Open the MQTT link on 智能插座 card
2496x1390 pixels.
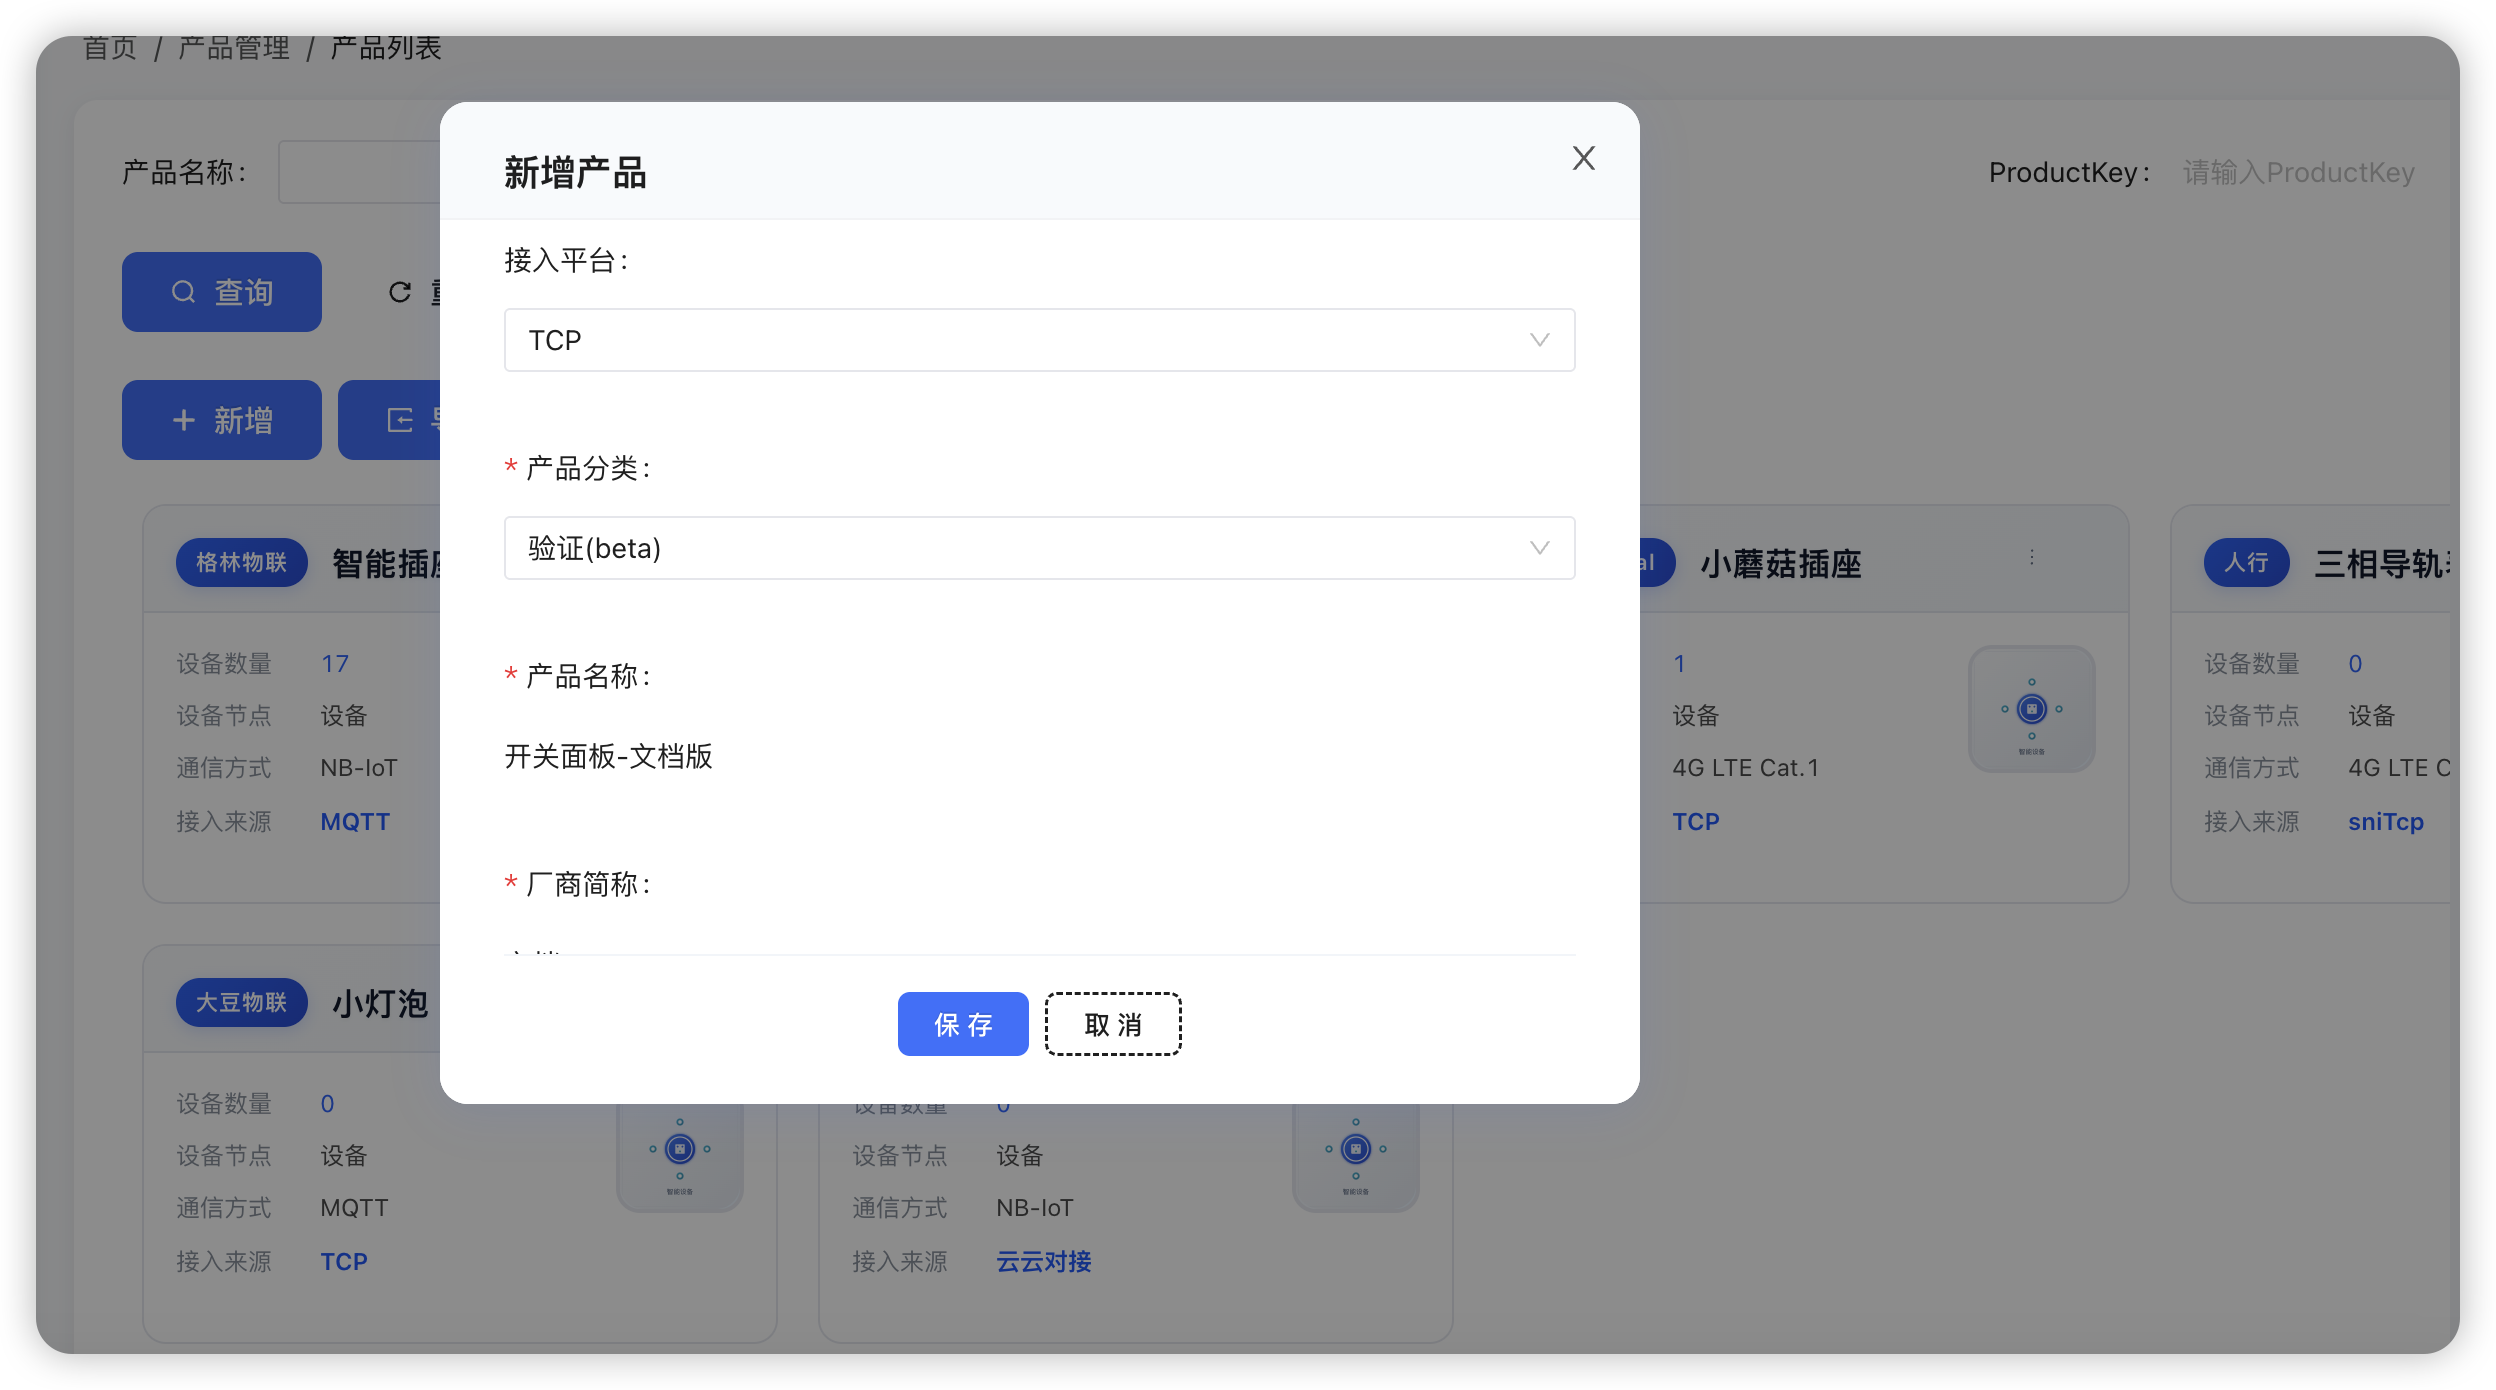click(x=355, y=821)
